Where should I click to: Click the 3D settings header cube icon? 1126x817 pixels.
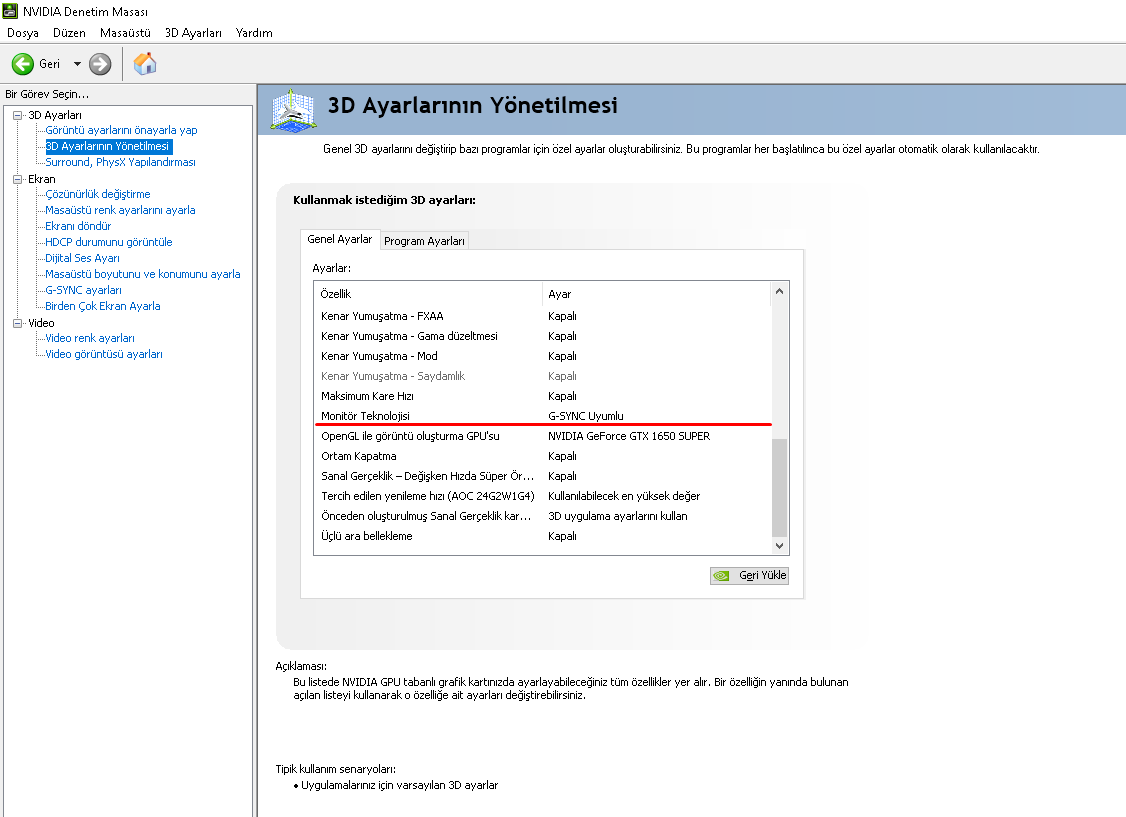[x=293, y=110]
